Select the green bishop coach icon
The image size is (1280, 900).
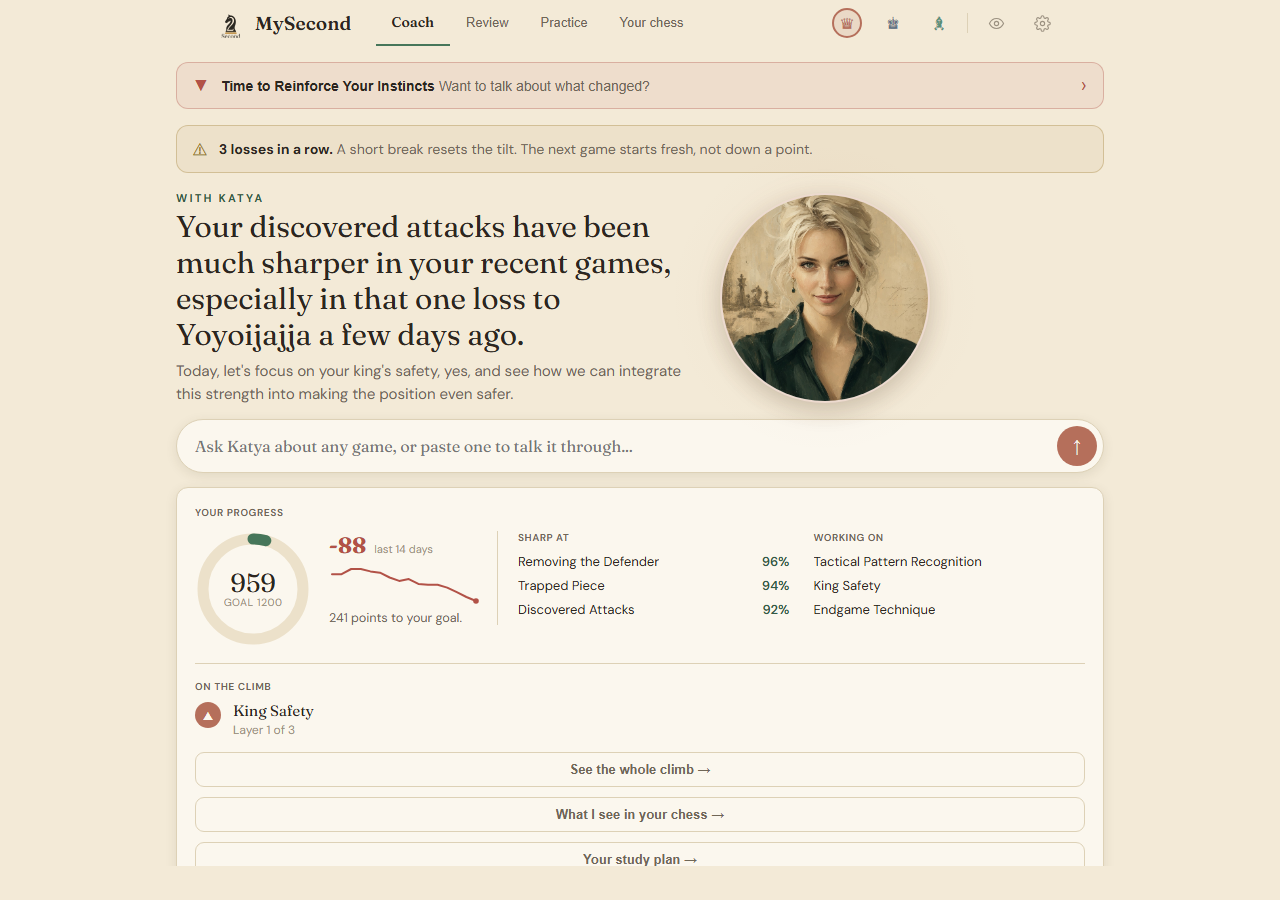pyautogui.click(x=939, y=23)
